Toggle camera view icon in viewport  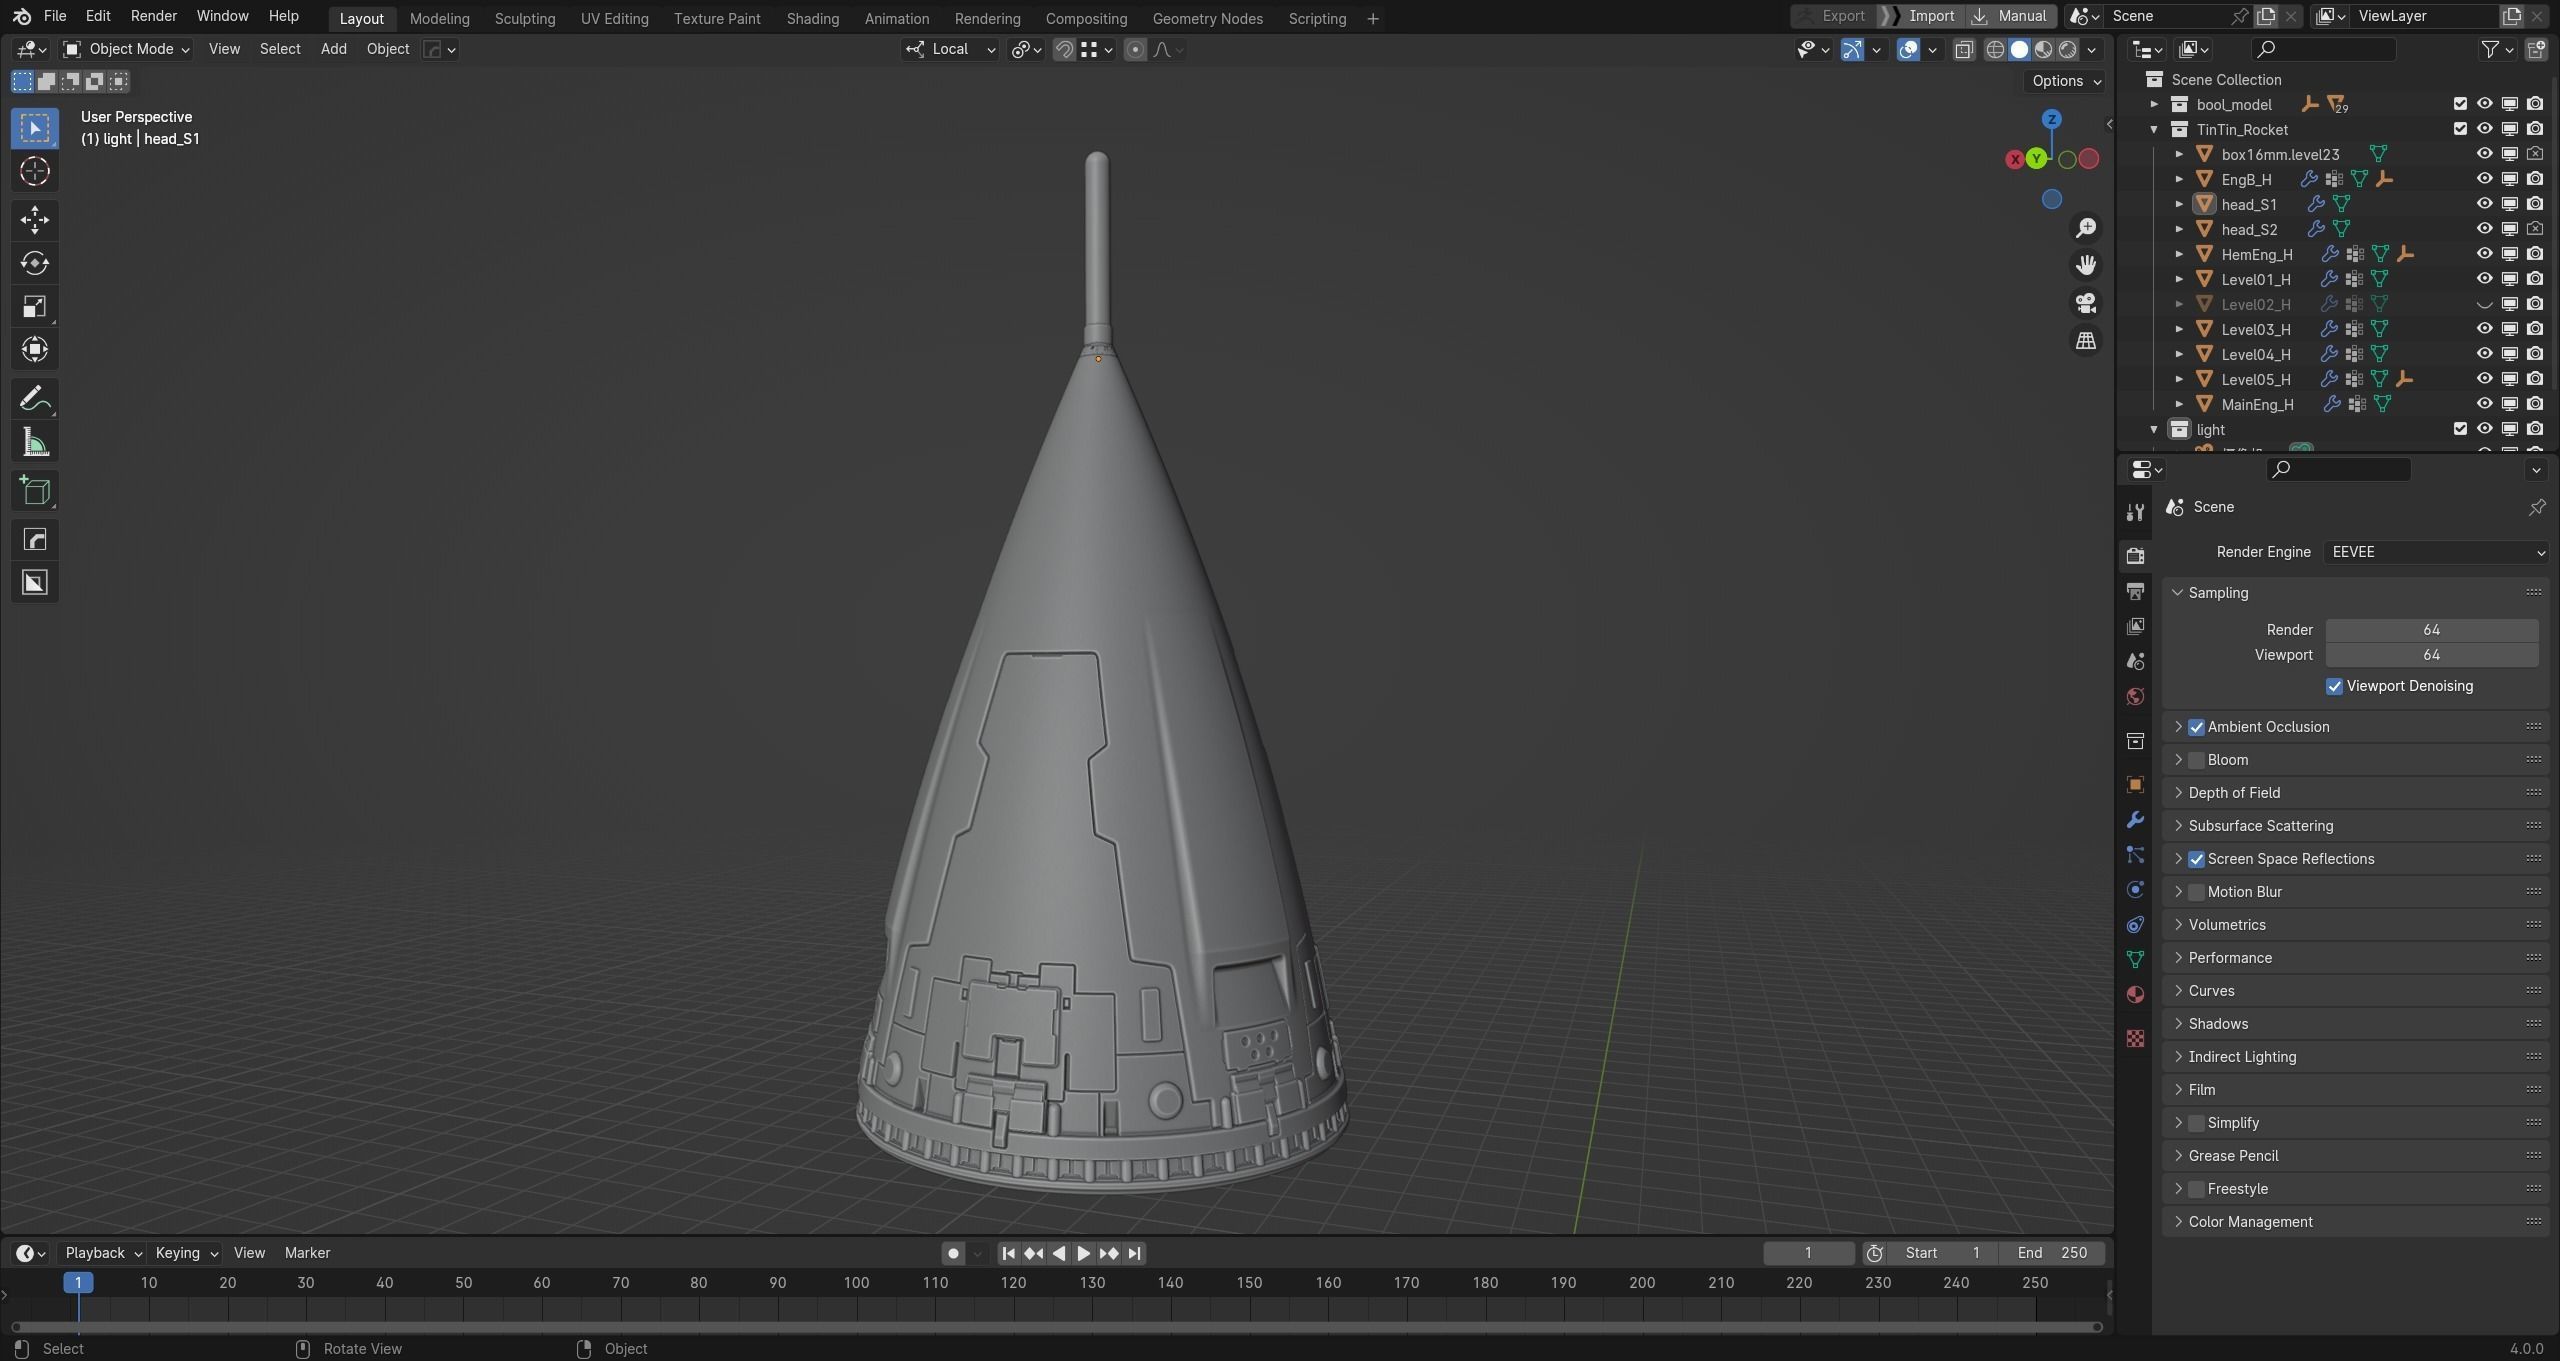click(2086, 303)
